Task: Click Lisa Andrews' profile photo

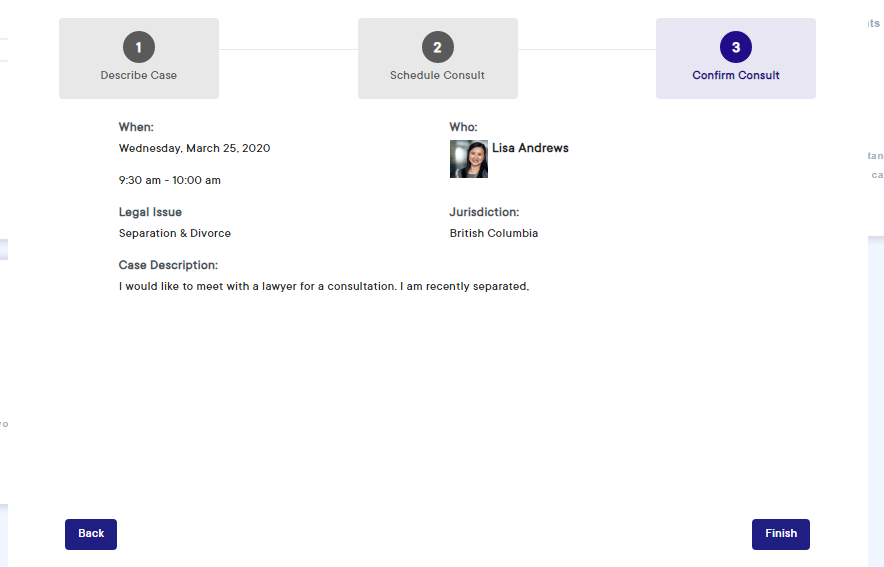Action: (x=469, y=159)
